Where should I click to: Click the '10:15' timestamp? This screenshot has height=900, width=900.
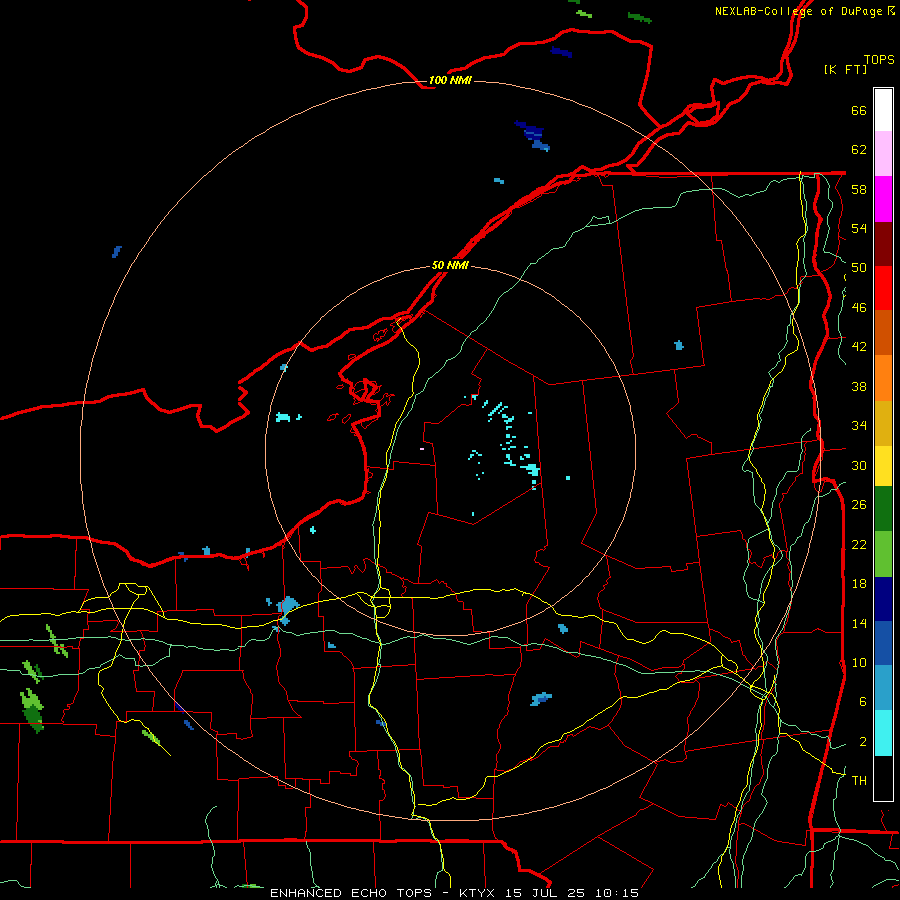click(x=618, y=893)
